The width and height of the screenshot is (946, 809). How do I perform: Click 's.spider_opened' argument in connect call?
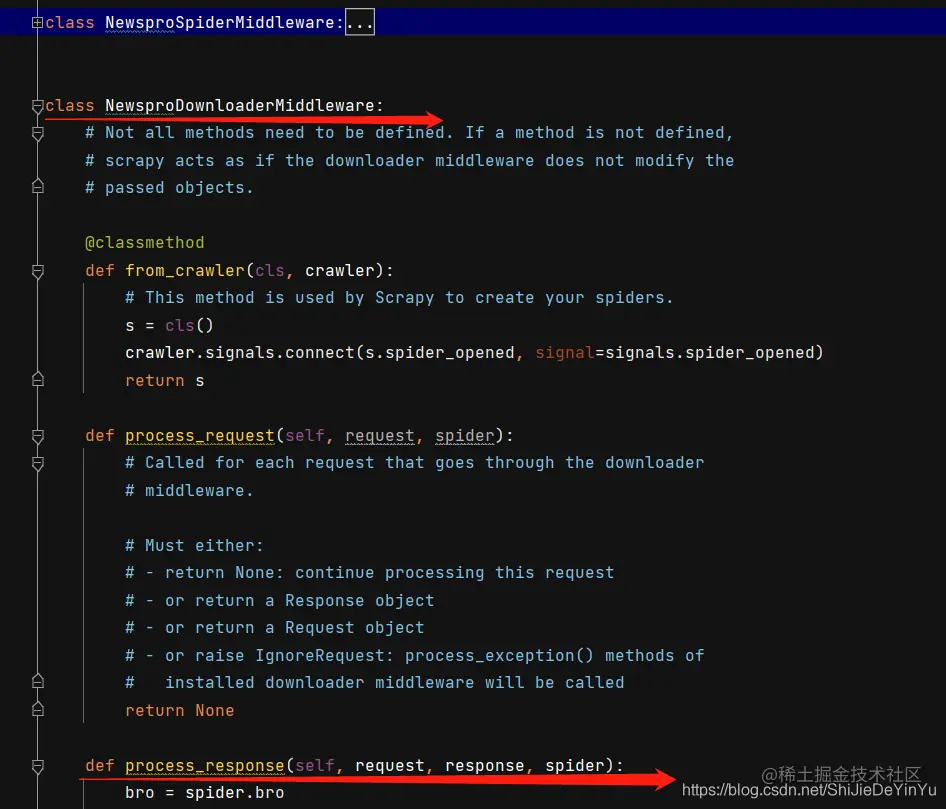440,353
